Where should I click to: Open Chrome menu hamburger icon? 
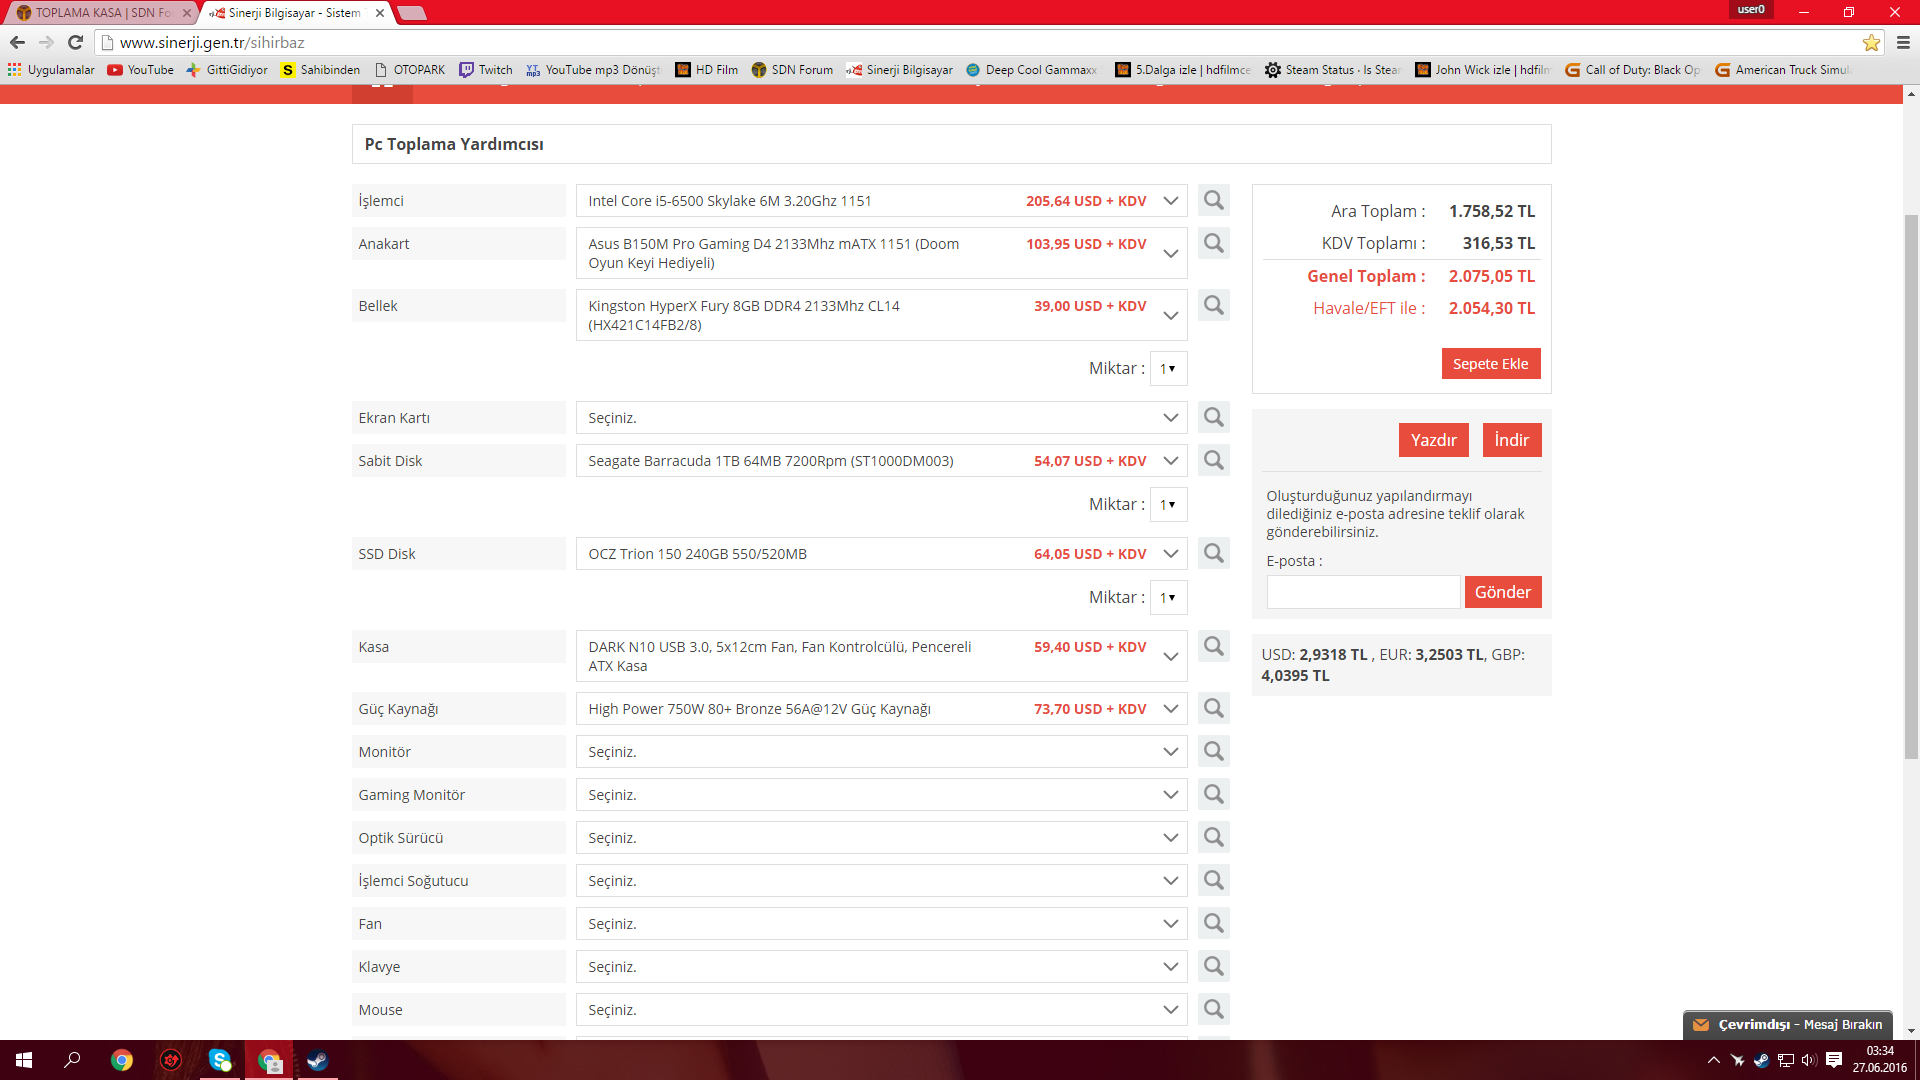tap(1903, 43)
